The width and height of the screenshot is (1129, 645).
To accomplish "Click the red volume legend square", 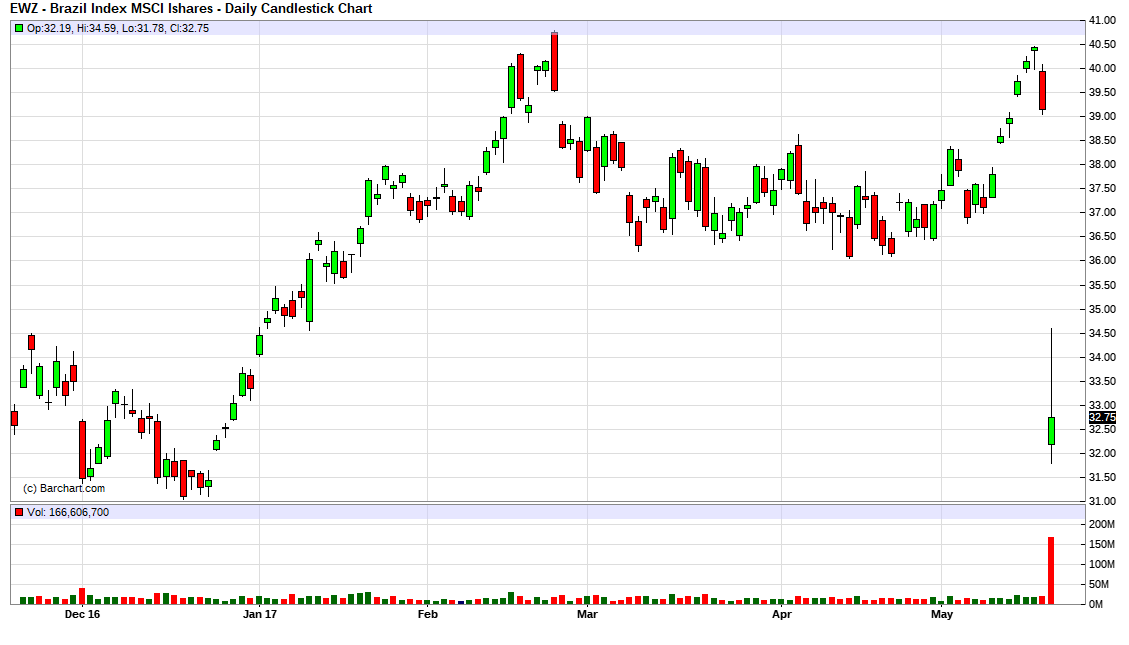I will 19,513.
